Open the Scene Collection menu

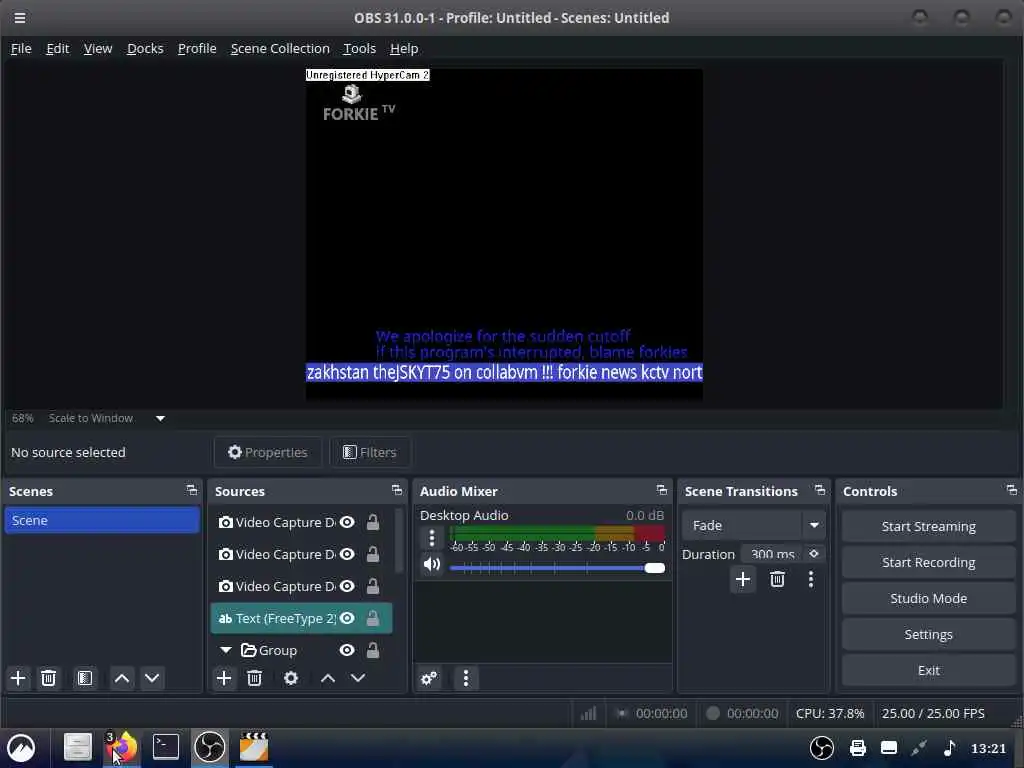[280, 48]
